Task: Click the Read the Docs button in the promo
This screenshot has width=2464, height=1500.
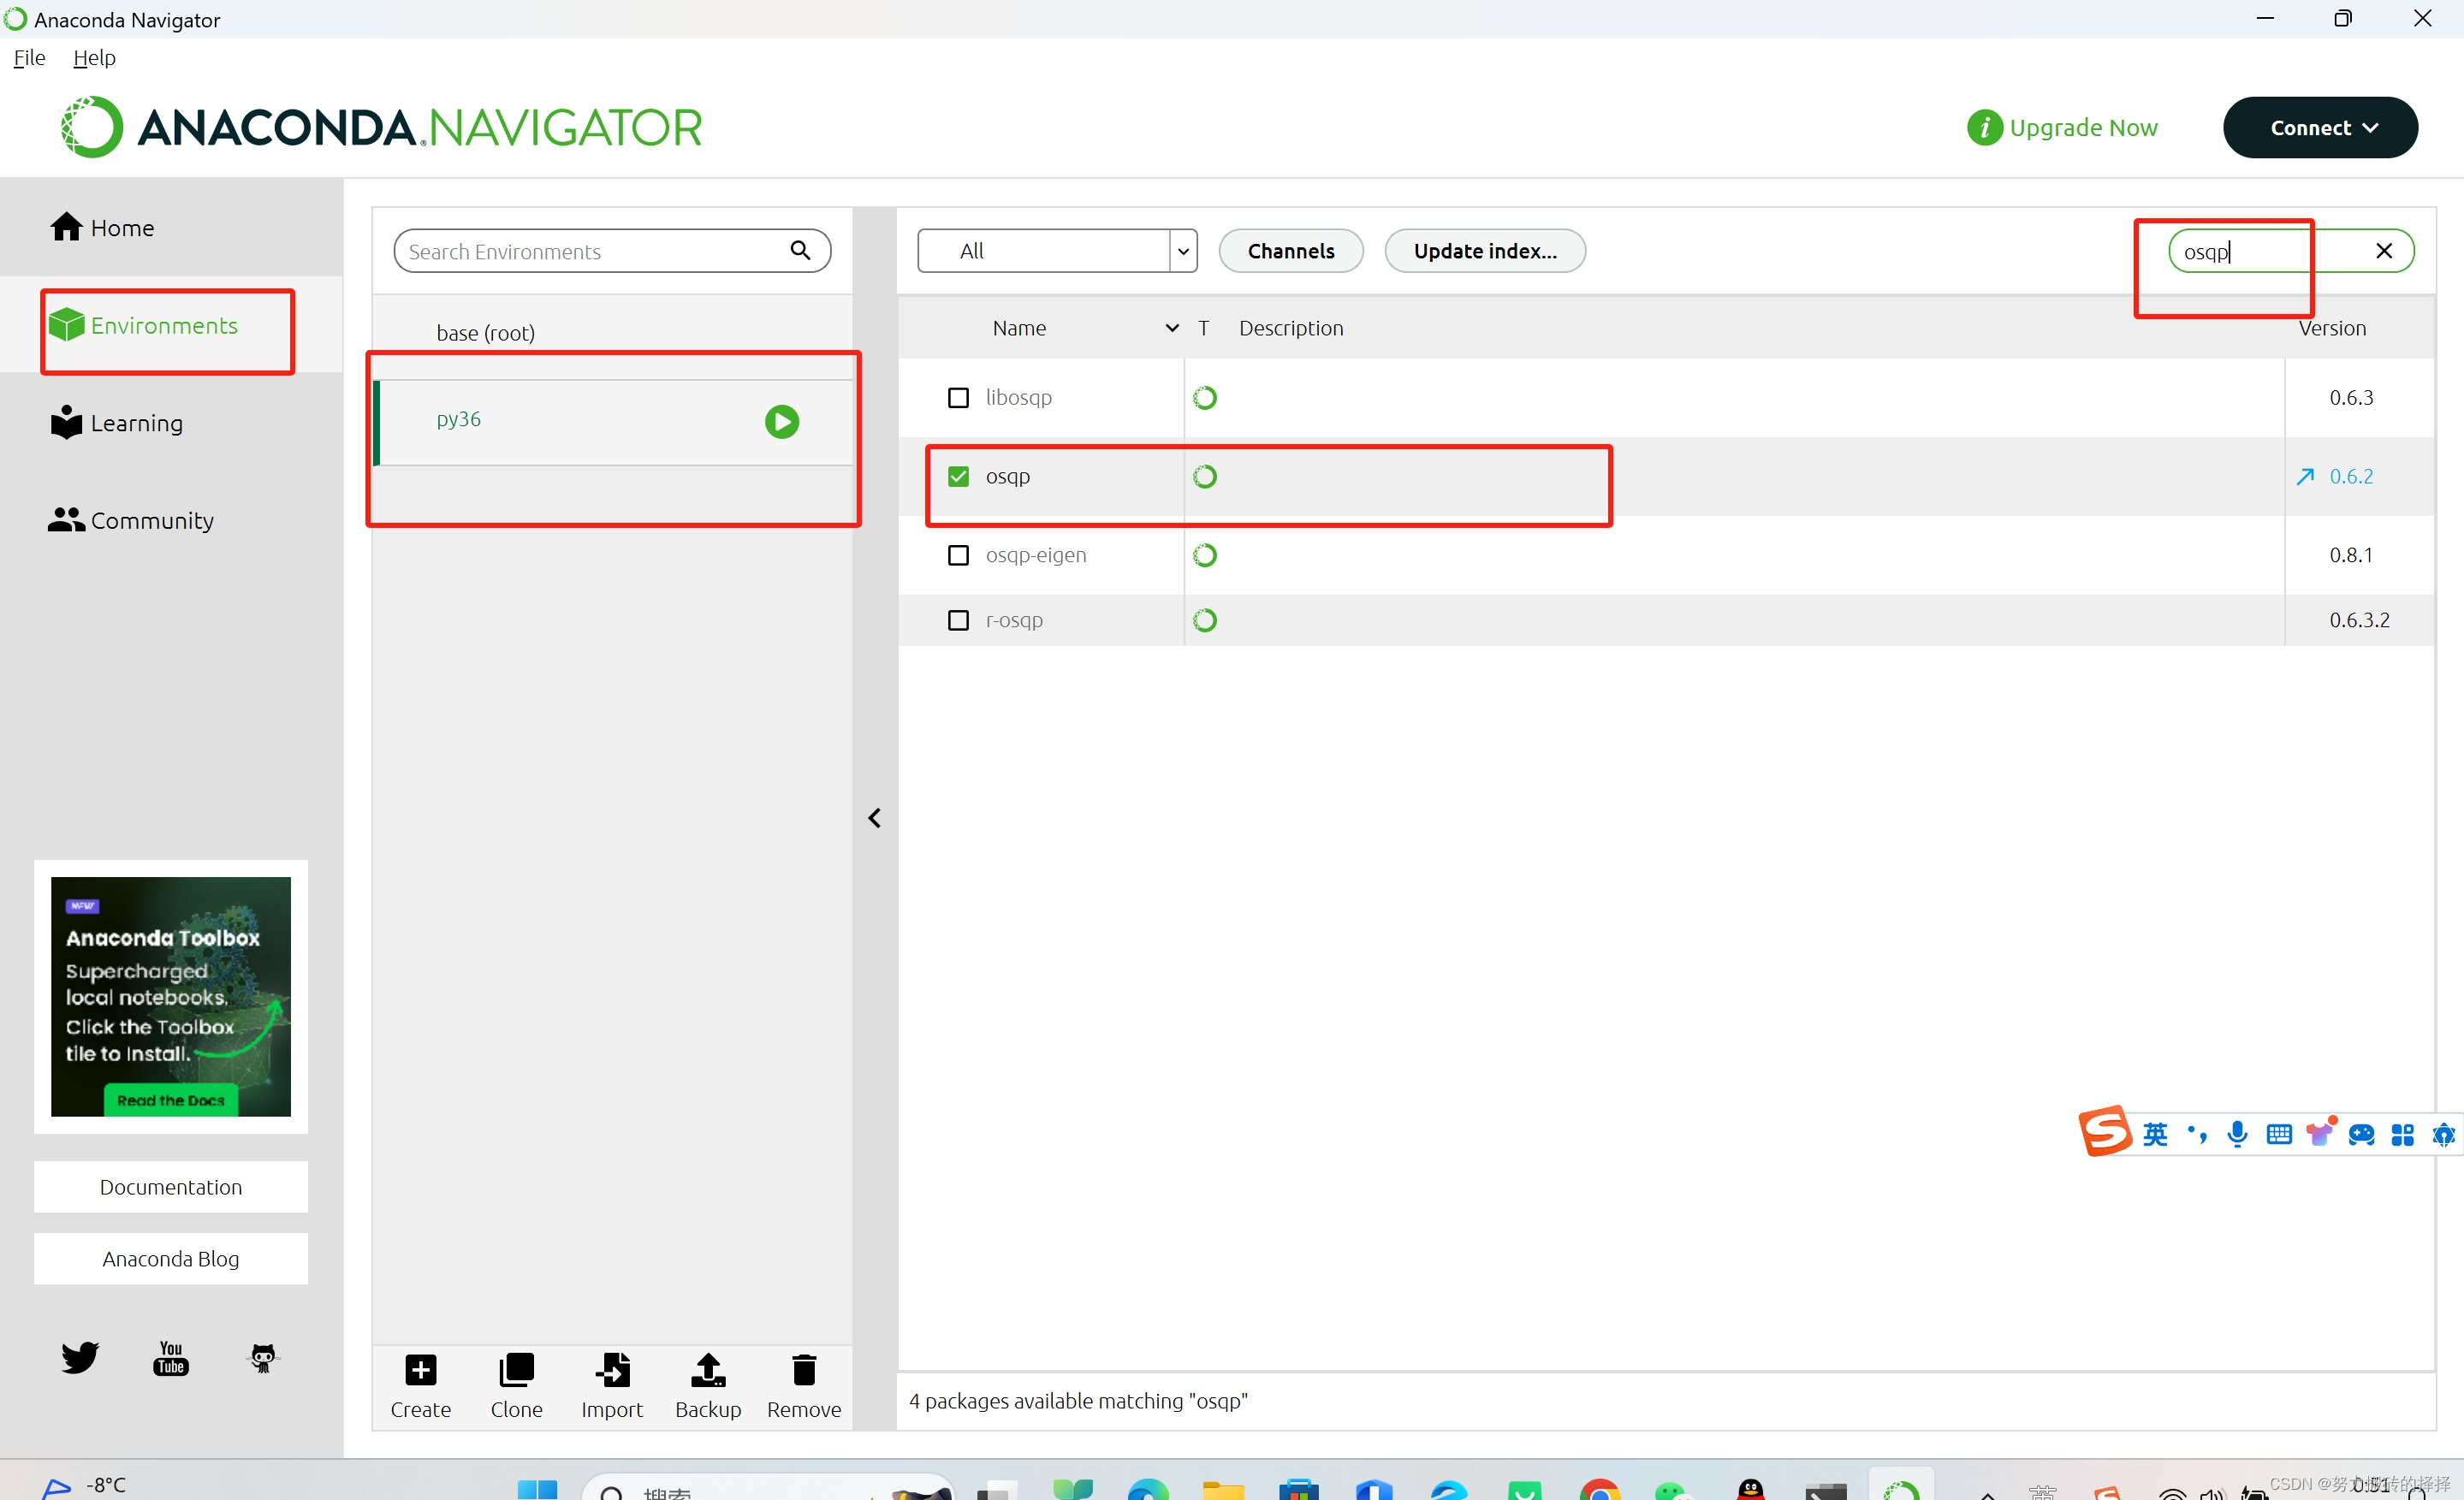Action: [x=171, y=1101]
